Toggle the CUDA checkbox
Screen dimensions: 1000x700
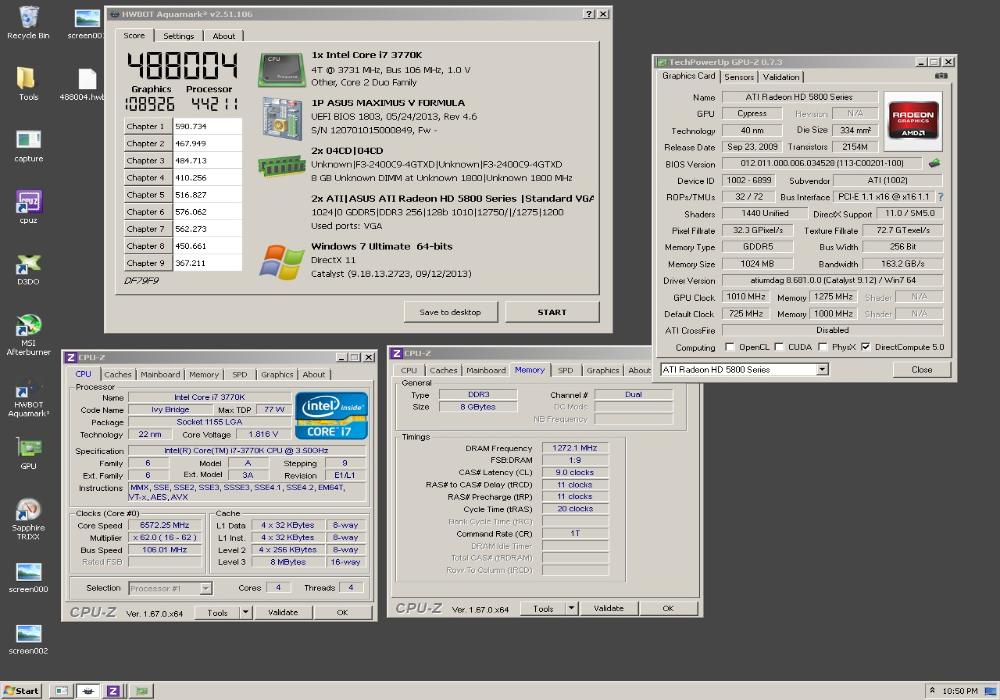pos(779,347)
